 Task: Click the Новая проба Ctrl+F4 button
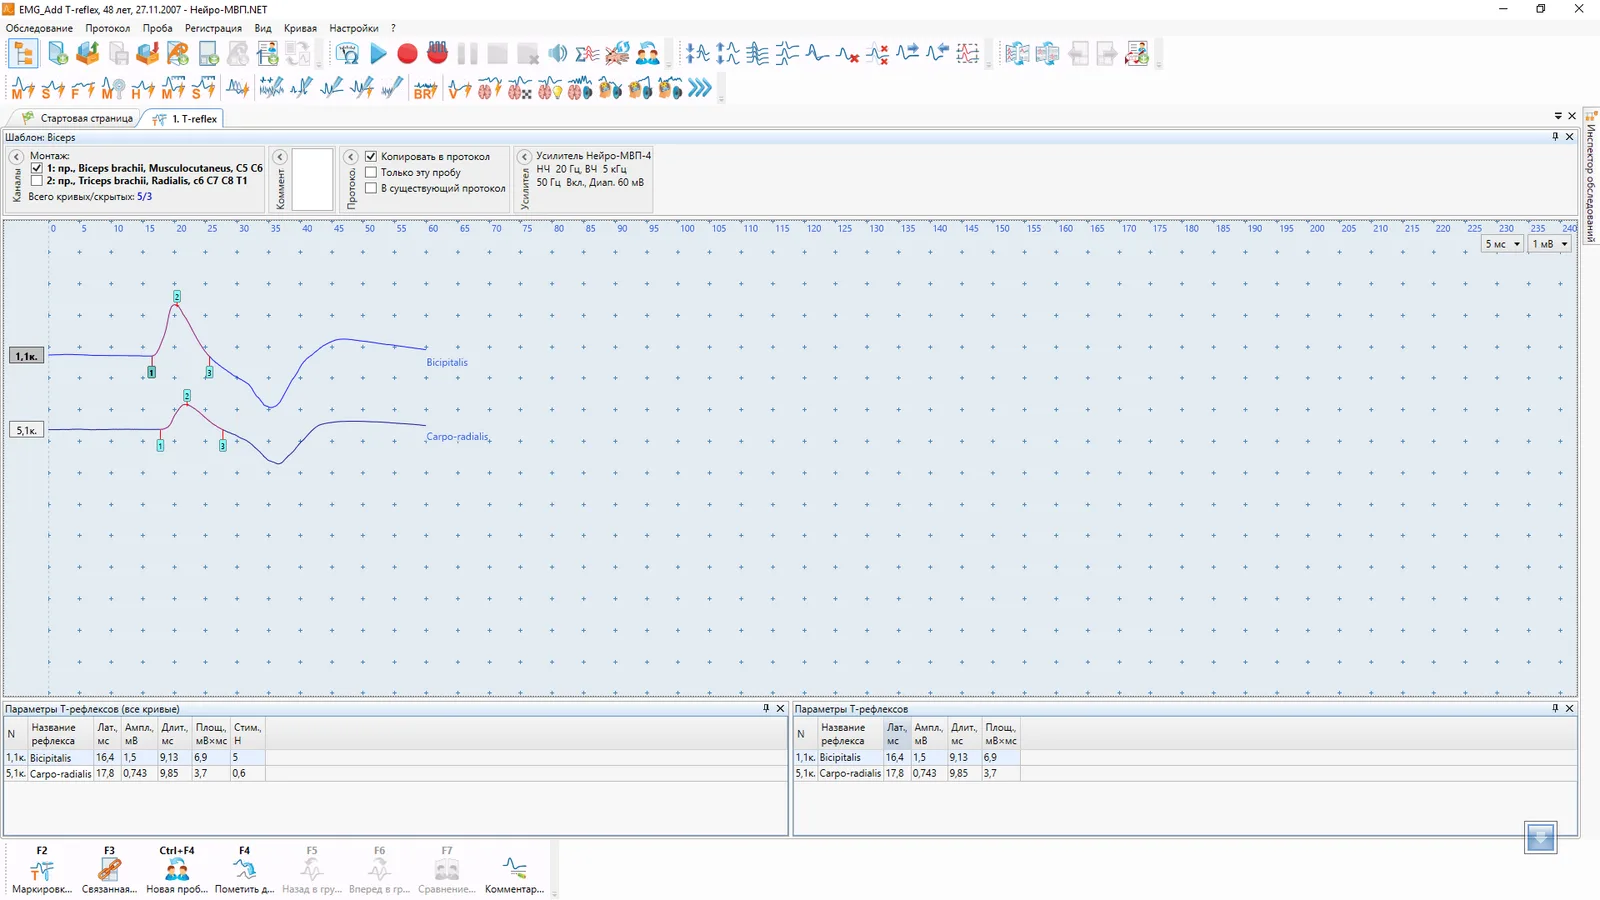177,870
